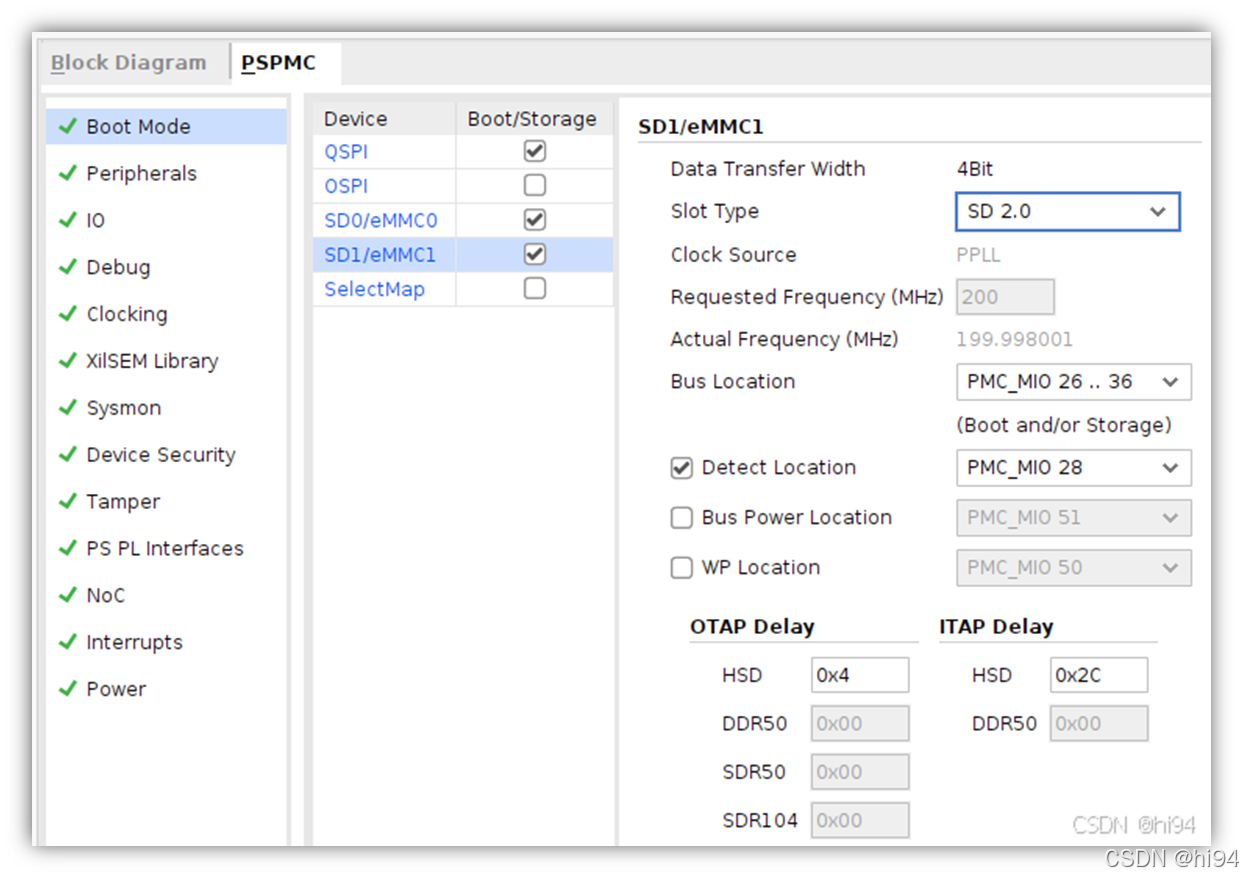Uncheck the QSPI Boot/Storage checkbox
1243x878 pixels.
tap(535, 151)
